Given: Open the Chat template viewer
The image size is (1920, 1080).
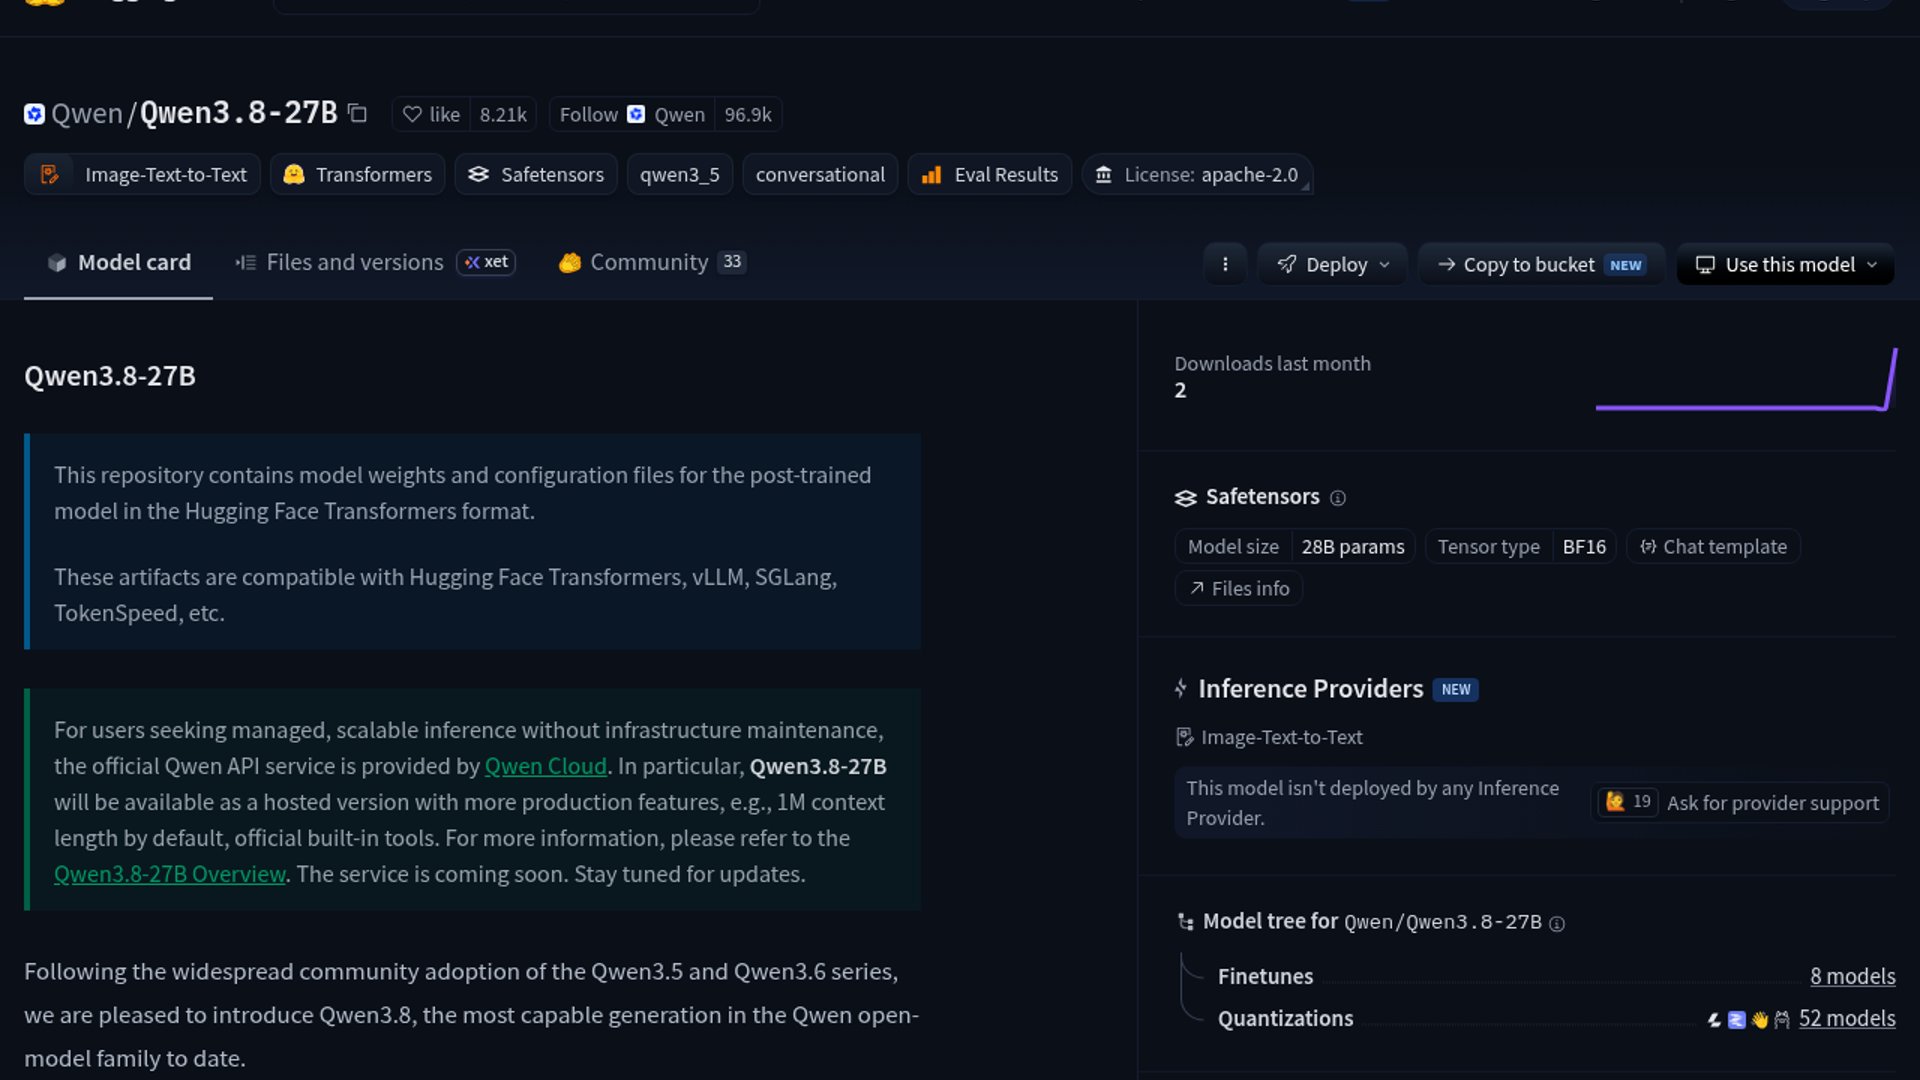Looking at the screenshot, I should click(x=1713, y=547).
